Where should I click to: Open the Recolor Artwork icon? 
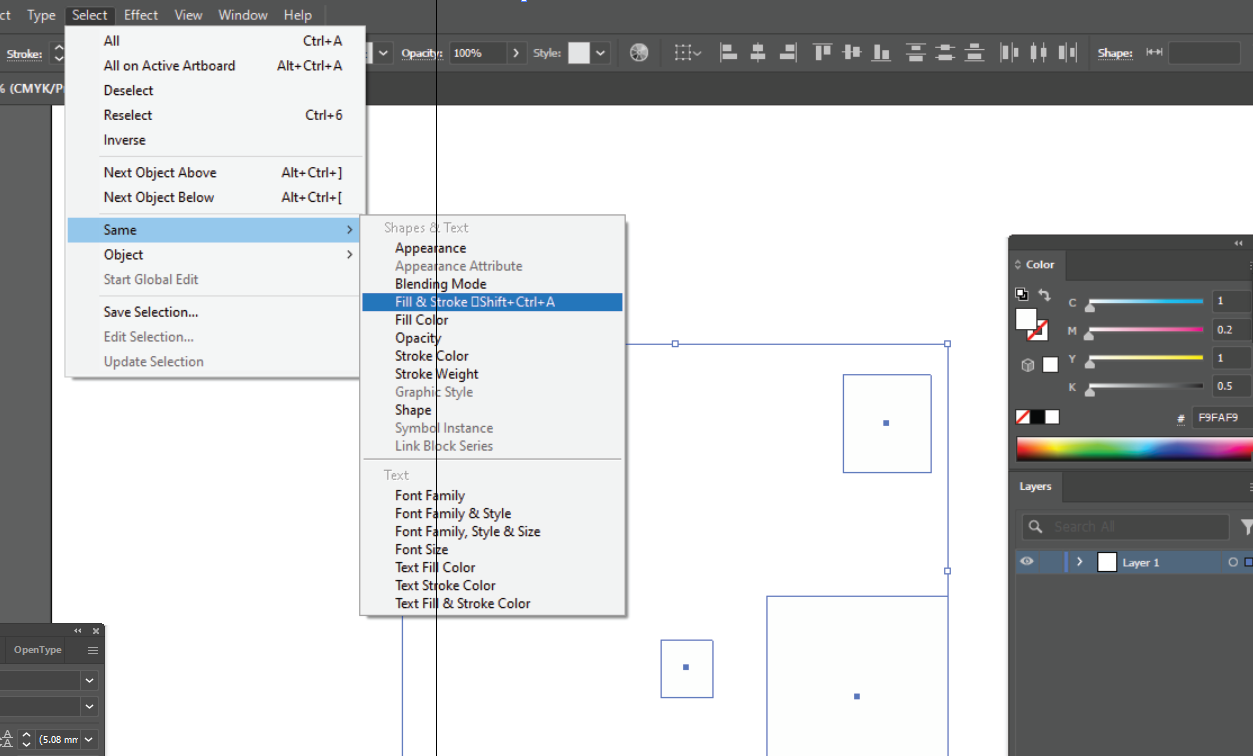pos(639,53)
